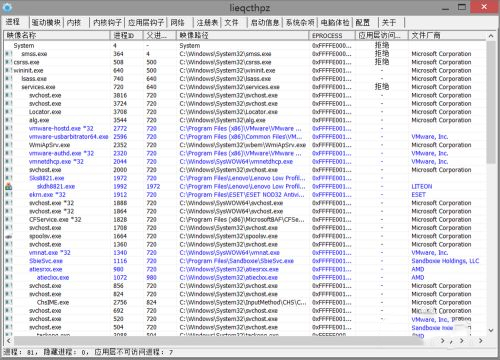Switch to the 驱动模块 tab
The image size is (500, 360).
tap(46, 22)
